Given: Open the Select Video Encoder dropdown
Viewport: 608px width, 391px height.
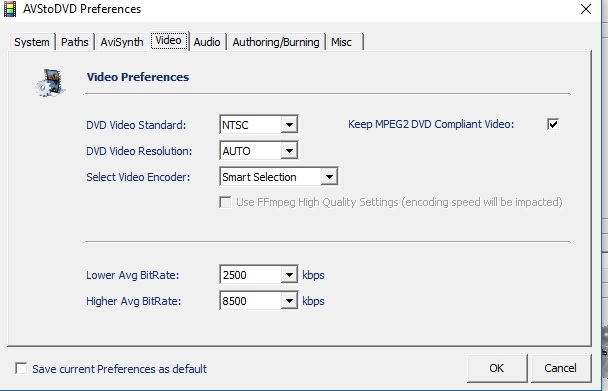Looking at the screenshot, I should [329, 177].
